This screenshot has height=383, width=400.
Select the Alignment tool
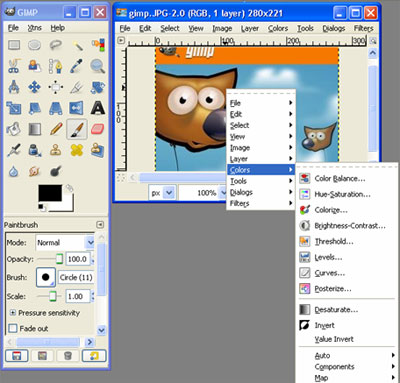(x=56, y=87)
